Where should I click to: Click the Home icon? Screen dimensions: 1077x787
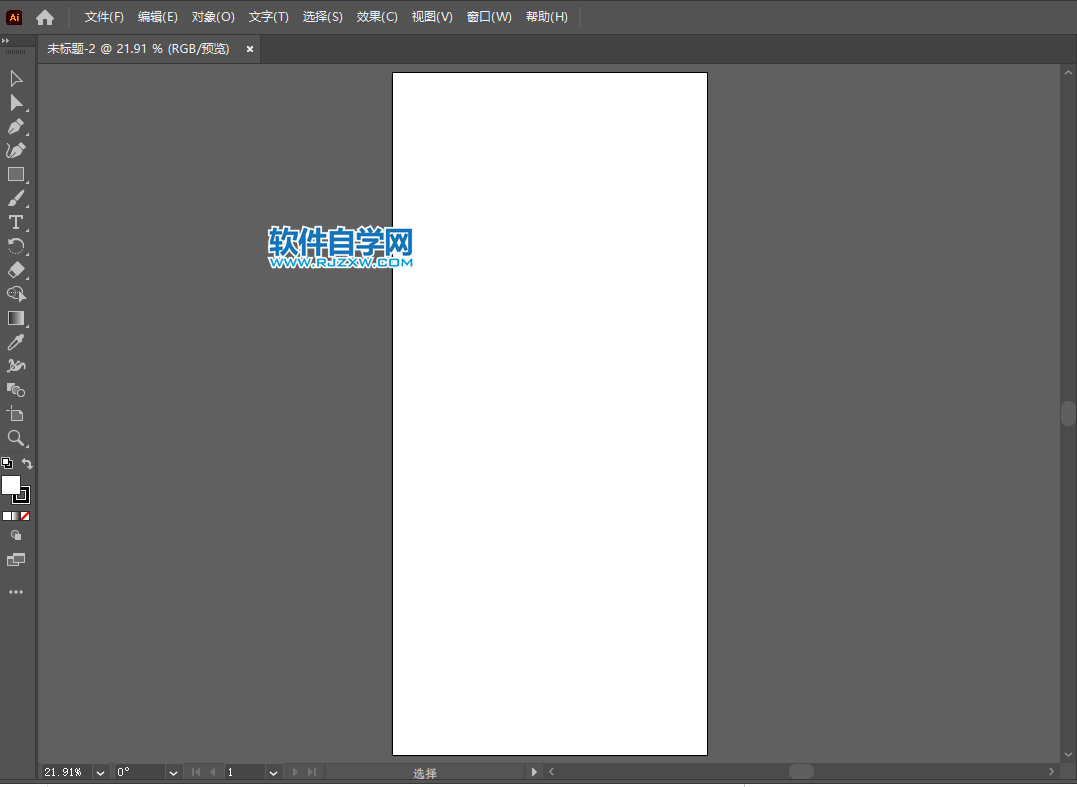click(45, 17)
